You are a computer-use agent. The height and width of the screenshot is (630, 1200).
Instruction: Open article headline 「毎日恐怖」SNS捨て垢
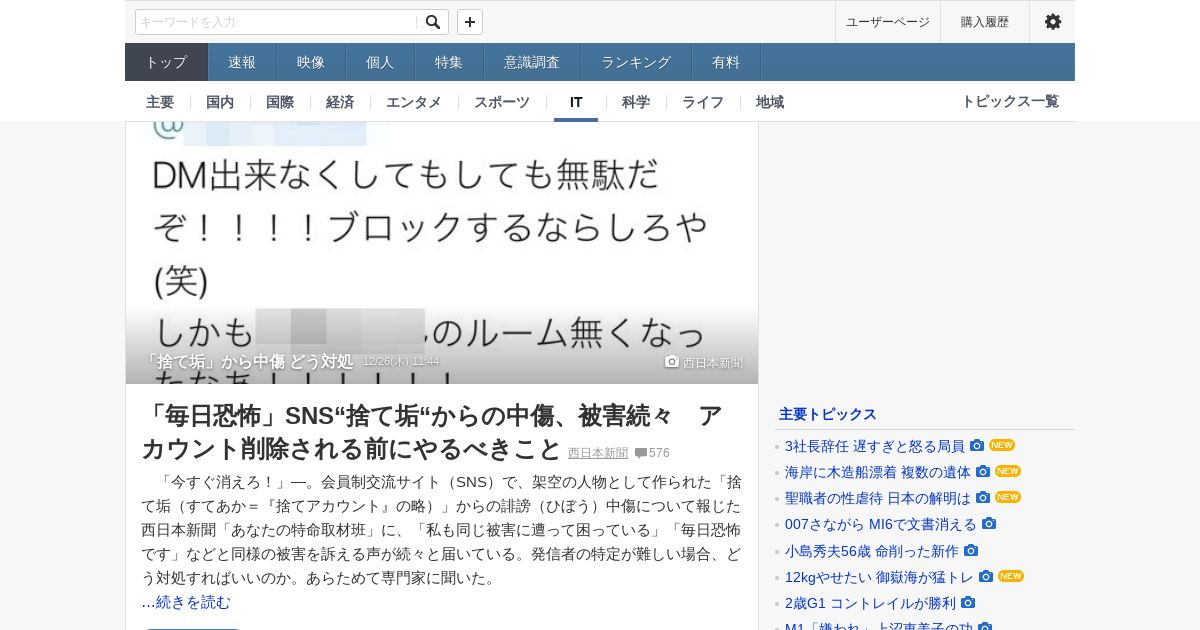pos(432,432)
